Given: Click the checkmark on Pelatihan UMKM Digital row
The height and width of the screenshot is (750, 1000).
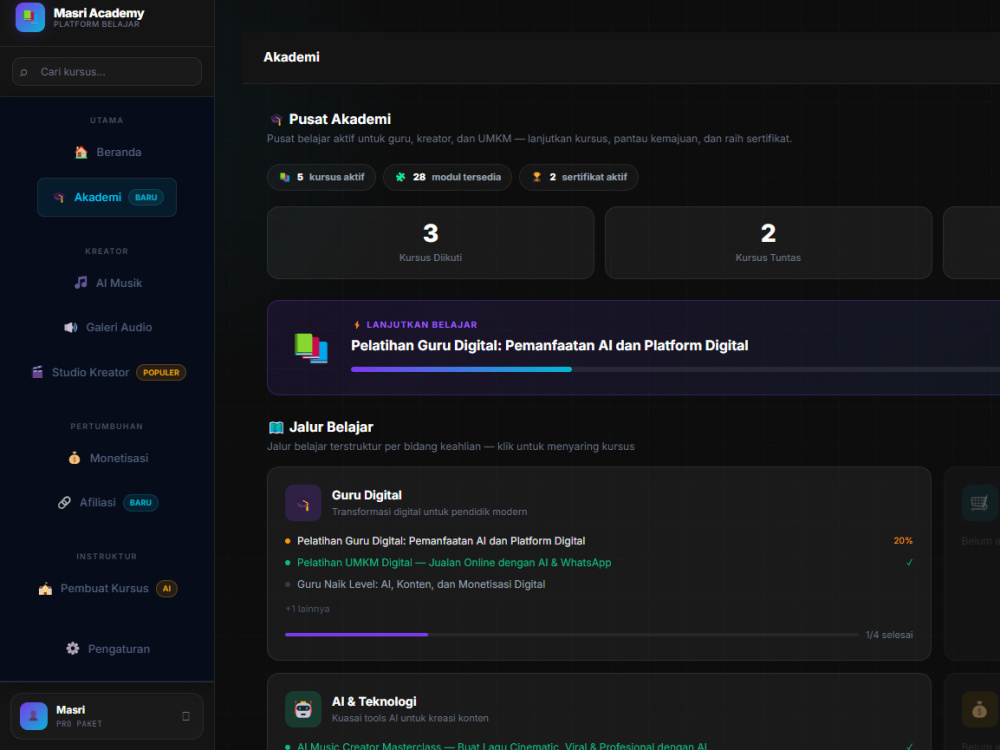Looking at the screenshot, I should pyautogui.click(x=909, y=562).
